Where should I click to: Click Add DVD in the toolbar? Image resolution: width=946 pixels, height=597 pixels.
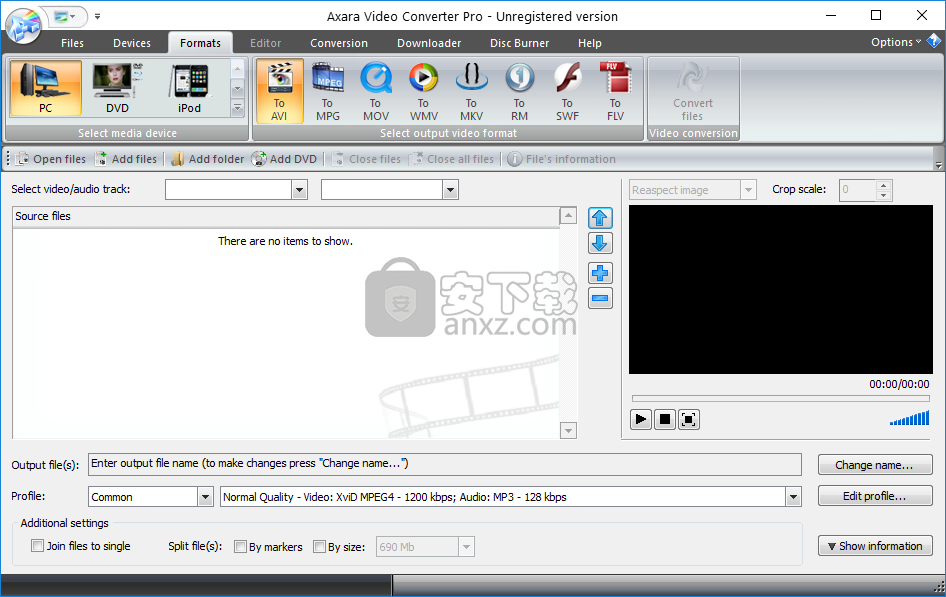coord(284,159)
